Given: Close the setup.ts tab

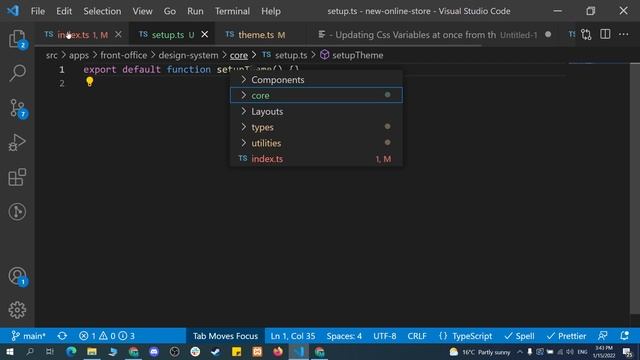Looking at the screenshot, I should (204, 35).
